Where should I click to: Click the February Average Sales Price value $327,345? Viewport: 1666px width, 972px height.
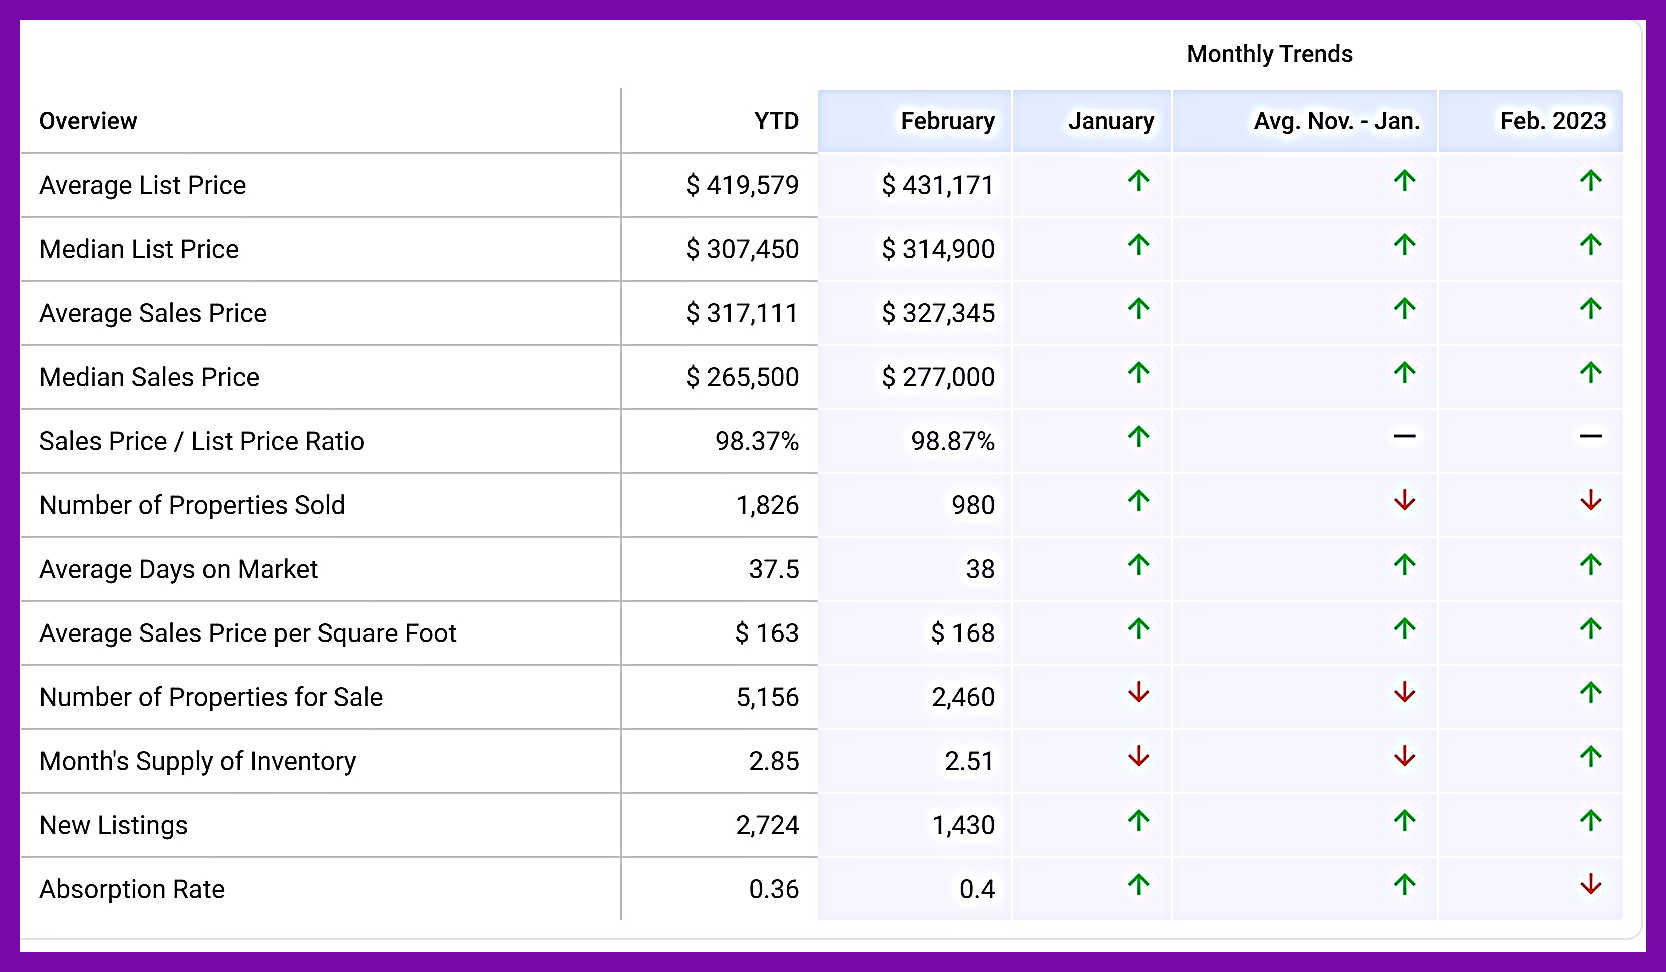point(937,313)
